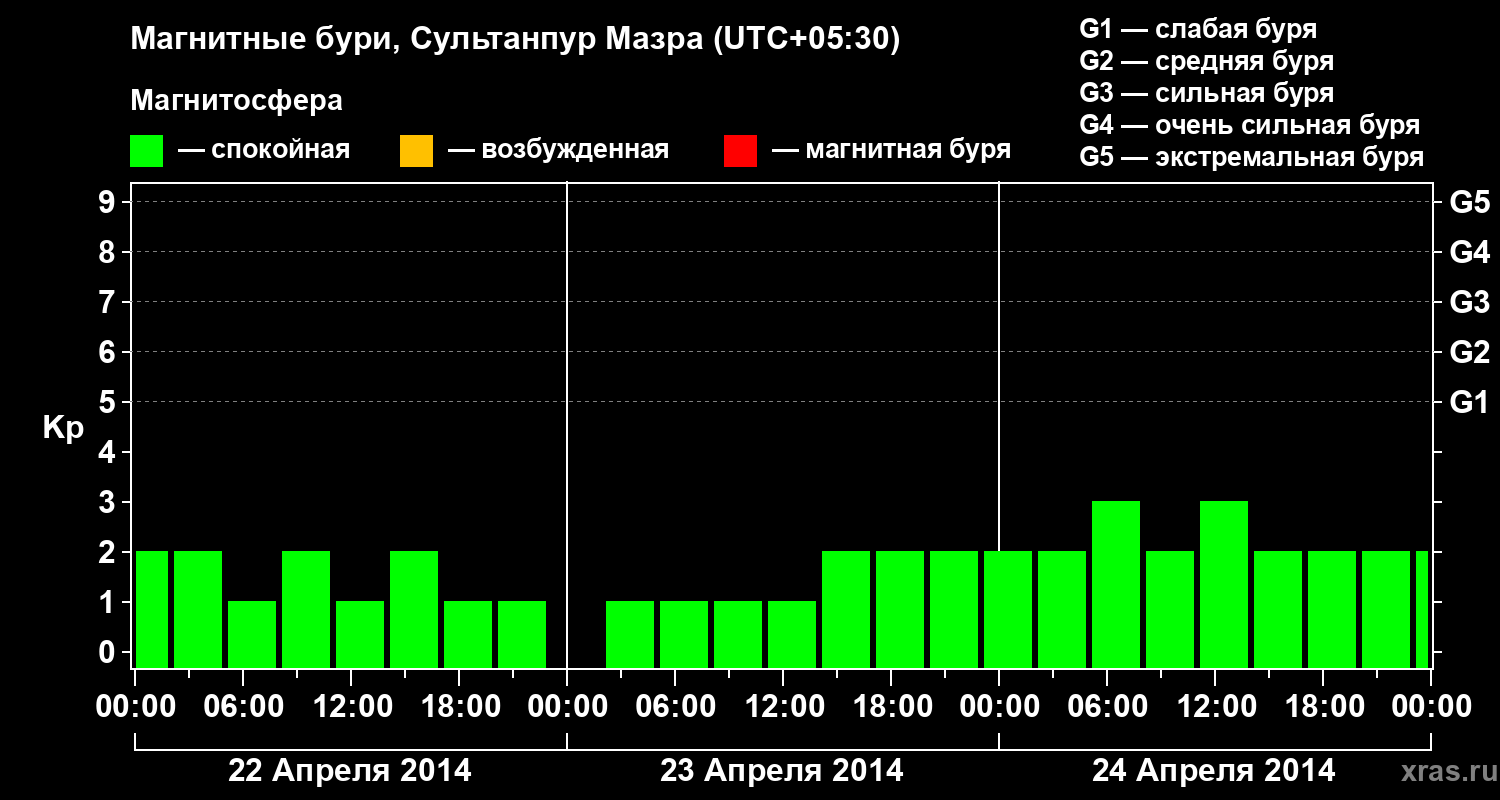1500x800 pixels.
Task: Select 'G2 — средняя буря' legend line
Action: coord(1207,61)
